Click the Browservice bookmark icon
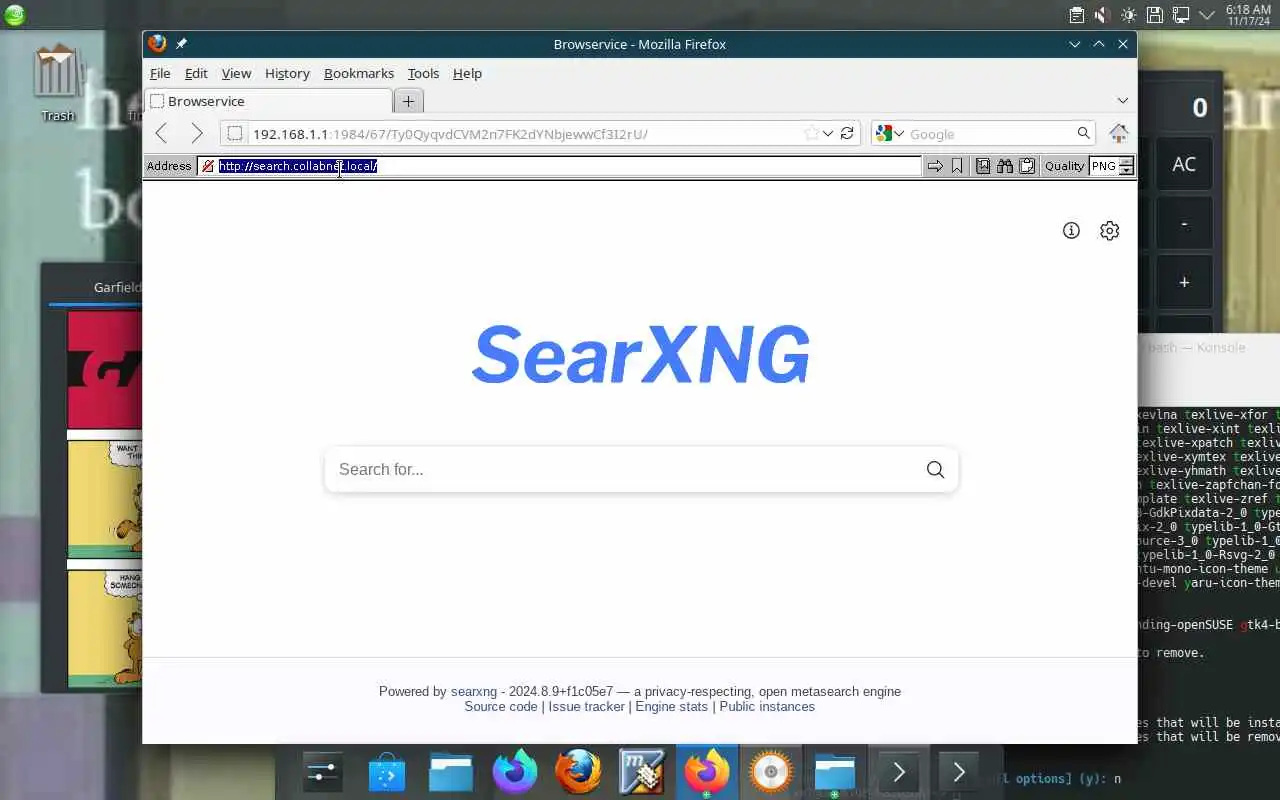The width and height of the screenshot is (1280, 800). point(957,166)
